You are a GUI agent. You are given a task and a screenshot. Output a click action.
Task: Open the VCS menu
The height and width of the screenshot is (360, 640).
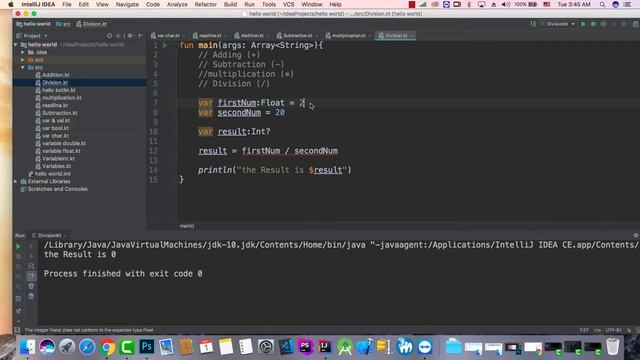pyautogui.click(x=289, y=4)
